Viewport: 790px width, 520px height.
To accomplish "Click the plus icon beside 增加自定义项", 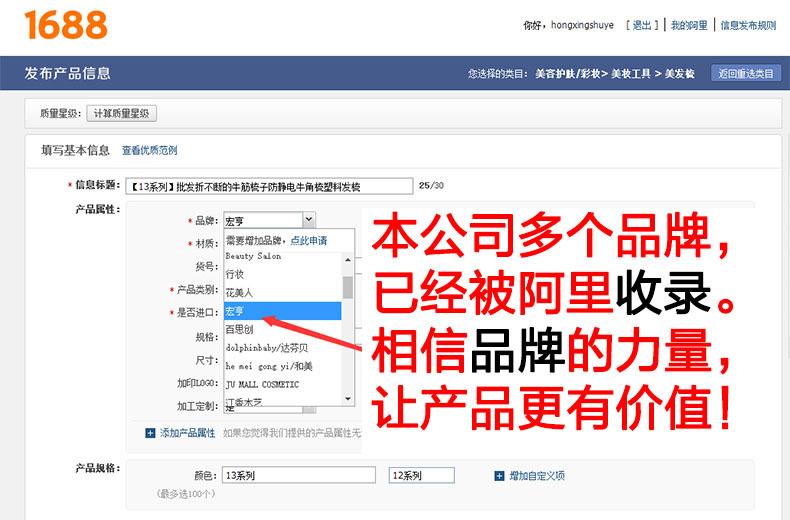I will [x=499, y=476].
